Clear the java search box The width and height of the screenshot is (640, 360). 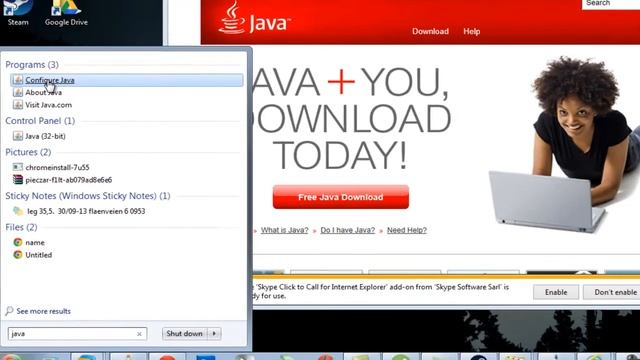139,334
